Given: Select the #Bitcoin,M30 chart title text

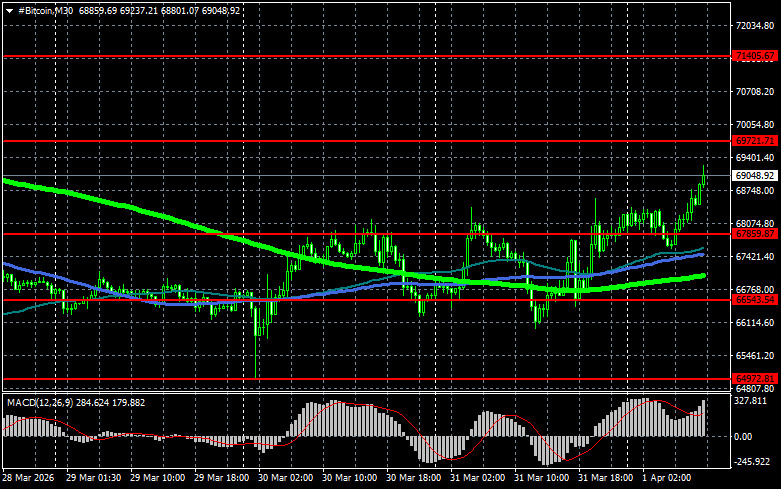Looking at the screenshot, I should tap(45, 10).
